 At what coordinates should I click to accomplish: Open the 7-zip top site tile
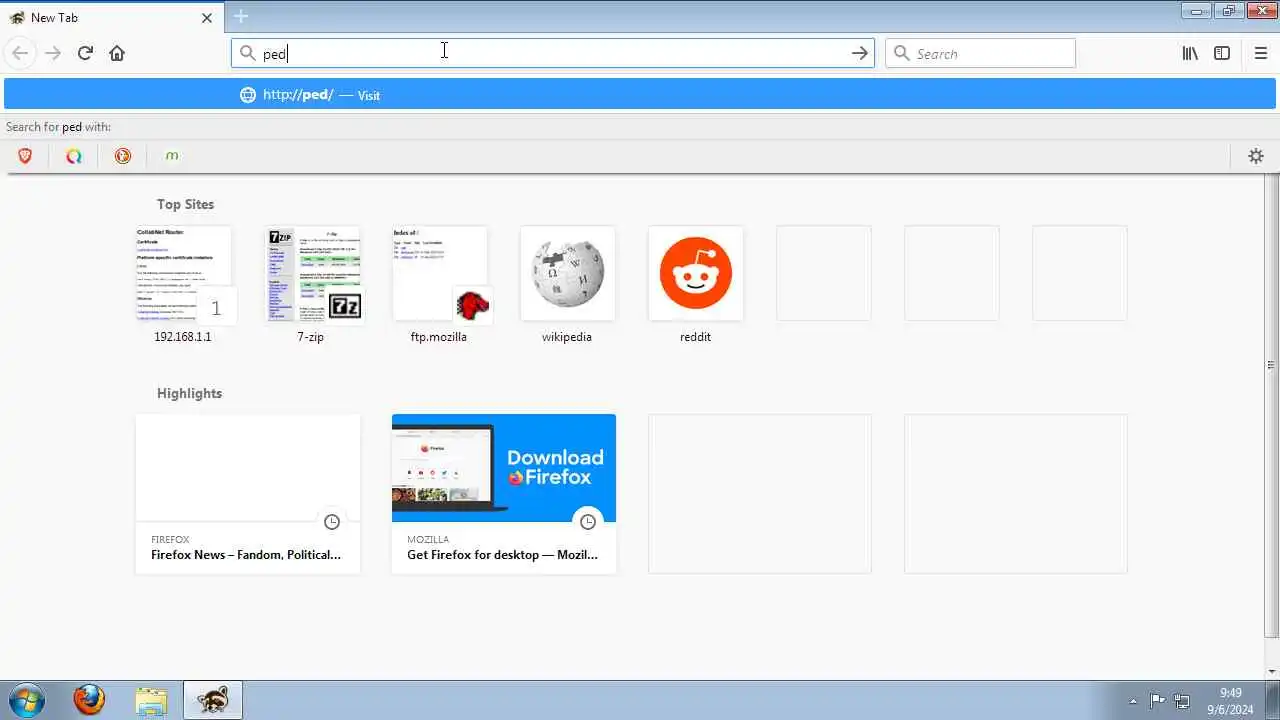pos(311,274)
